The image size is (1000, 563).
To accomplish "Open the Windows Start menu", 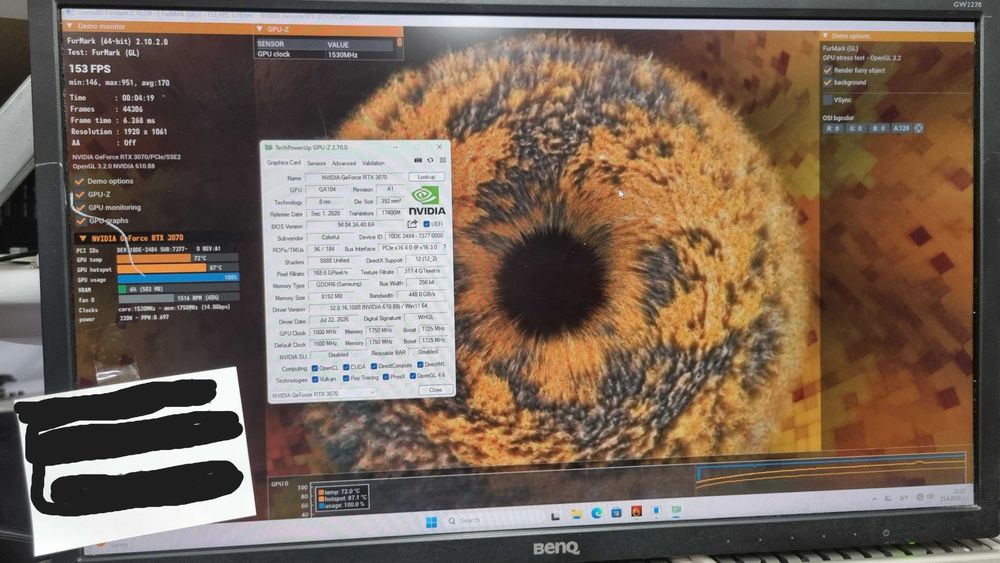I will pos(431,522).
